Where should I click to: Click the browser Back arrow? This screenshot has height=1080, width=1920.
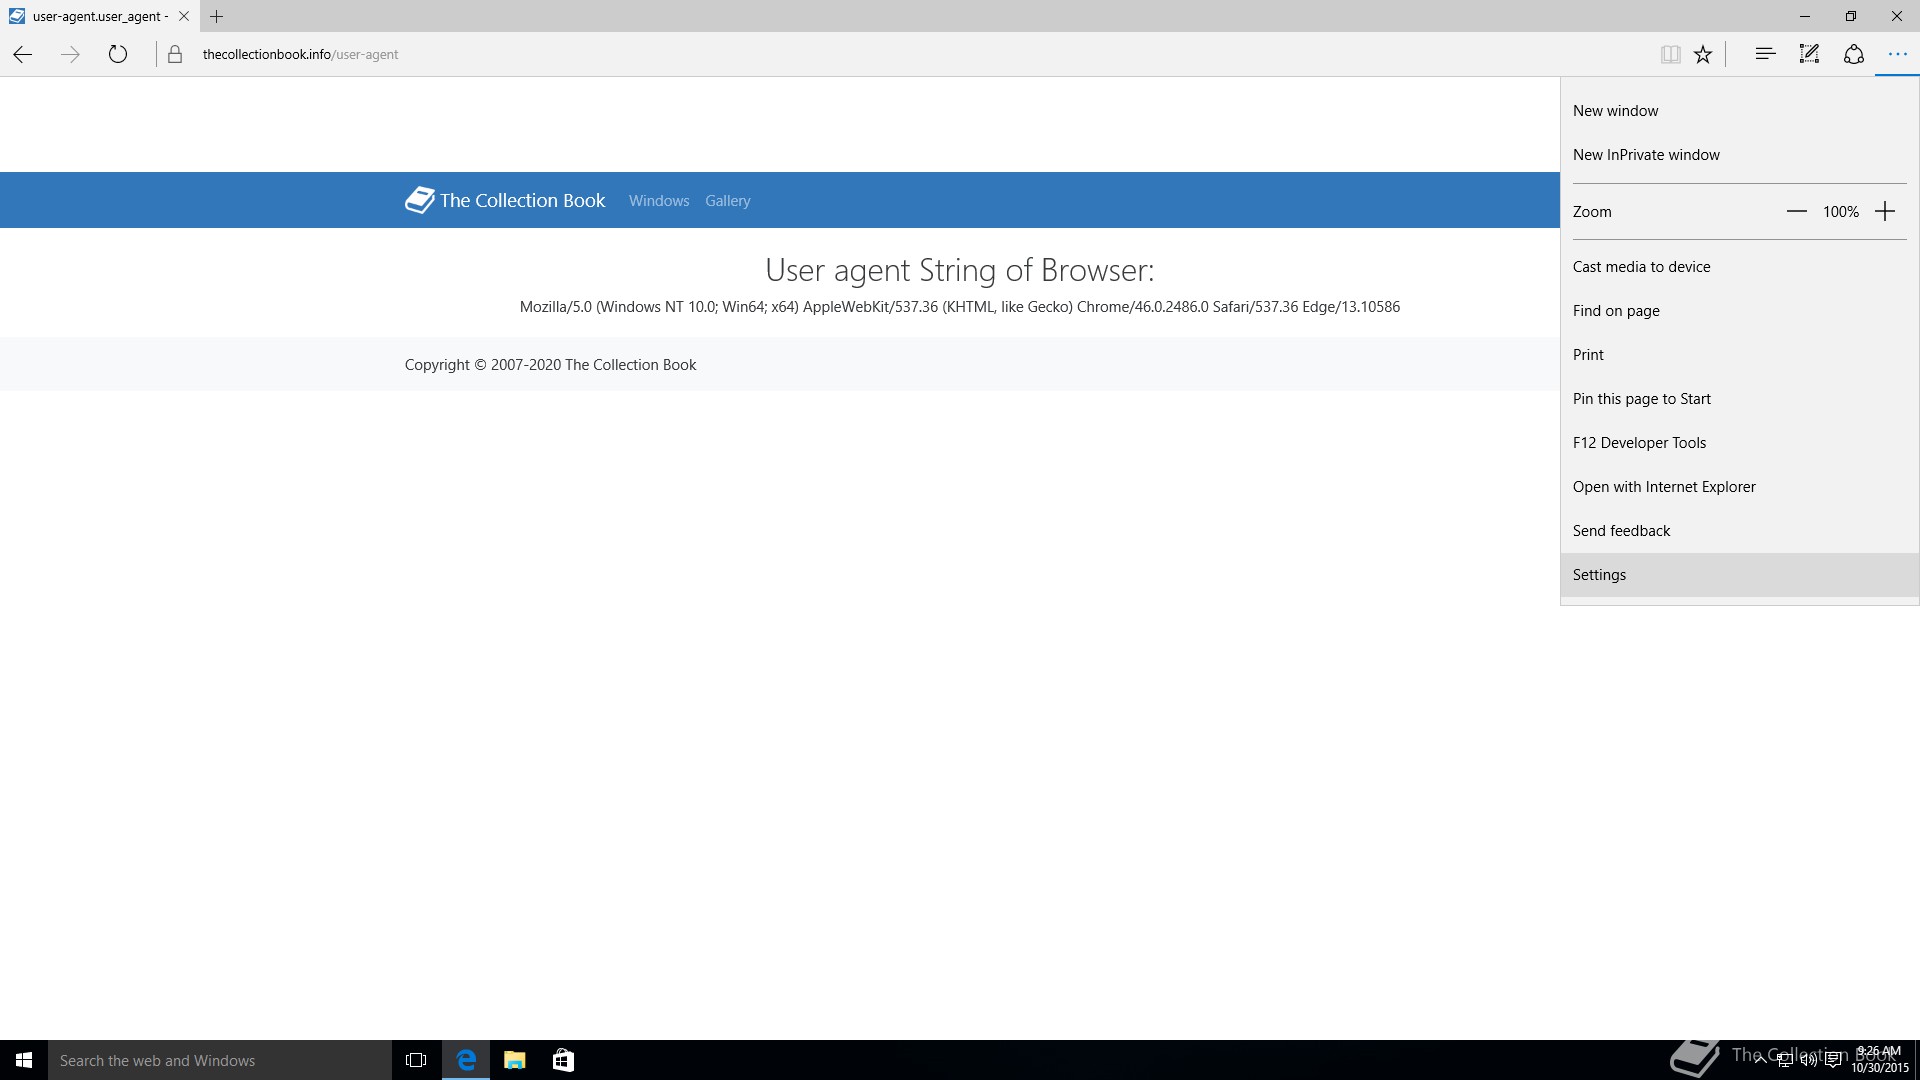[x=23, y=55]
